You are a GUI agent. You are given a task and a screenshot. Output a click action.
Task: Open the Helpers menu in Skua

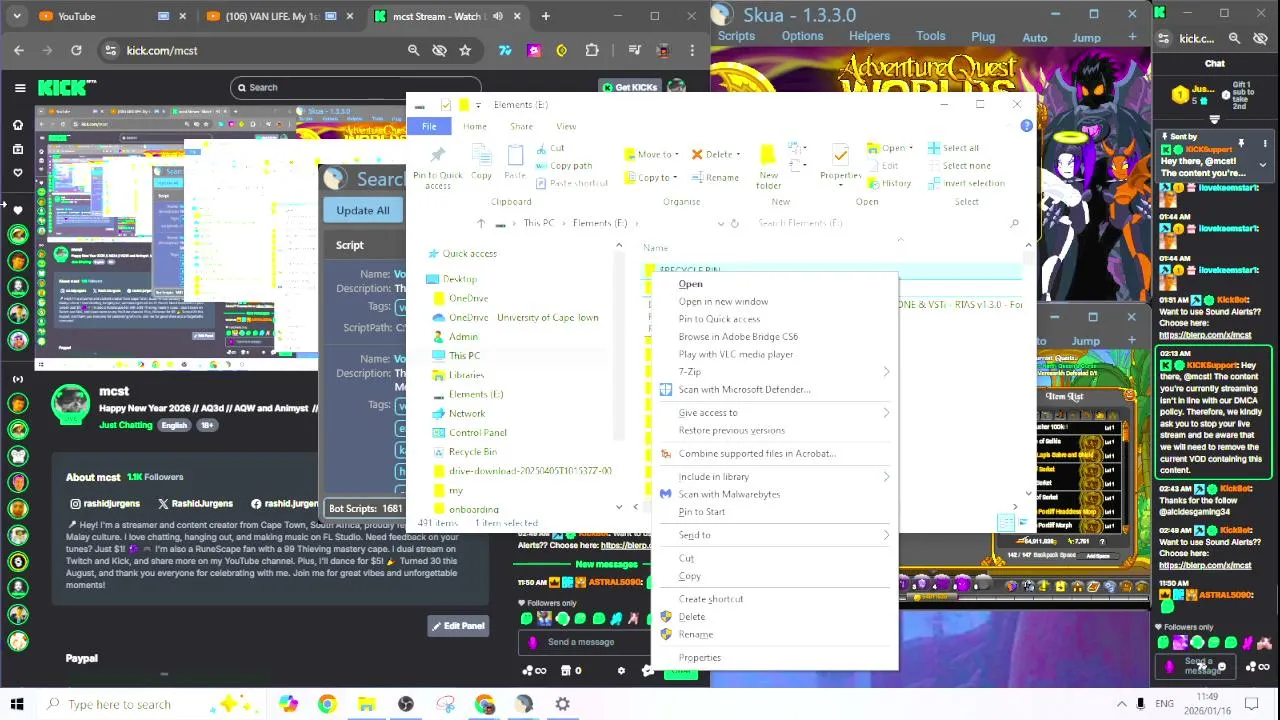tap(869, 36)
